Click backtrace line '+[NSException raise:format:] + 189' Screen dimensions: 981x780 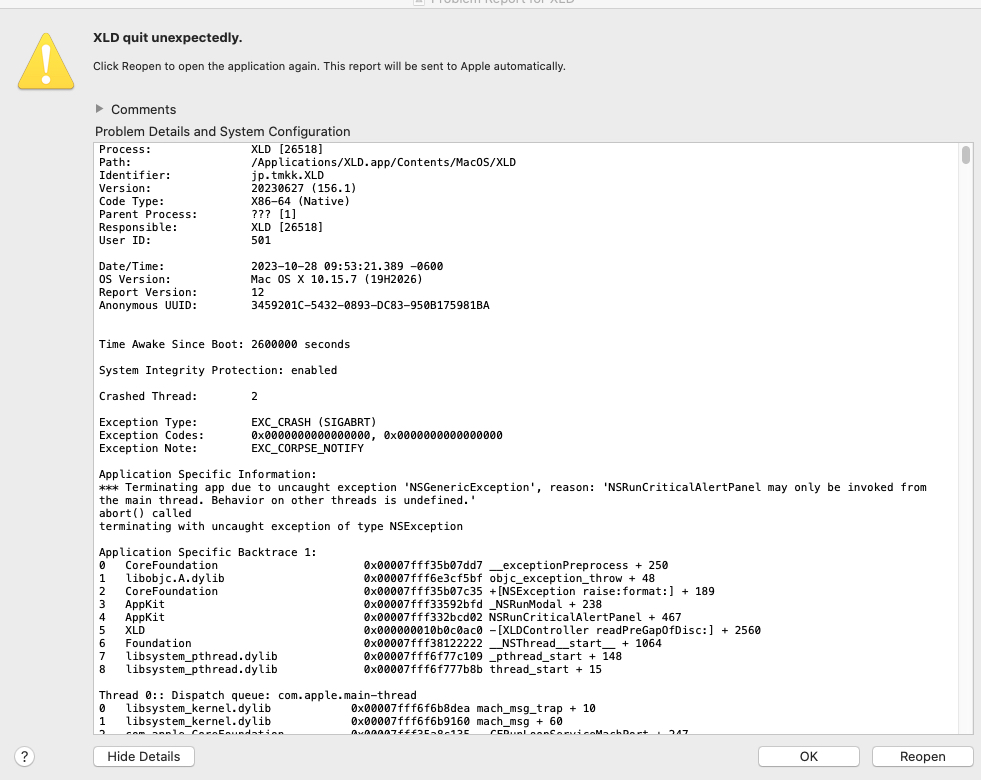pos(407,592)
